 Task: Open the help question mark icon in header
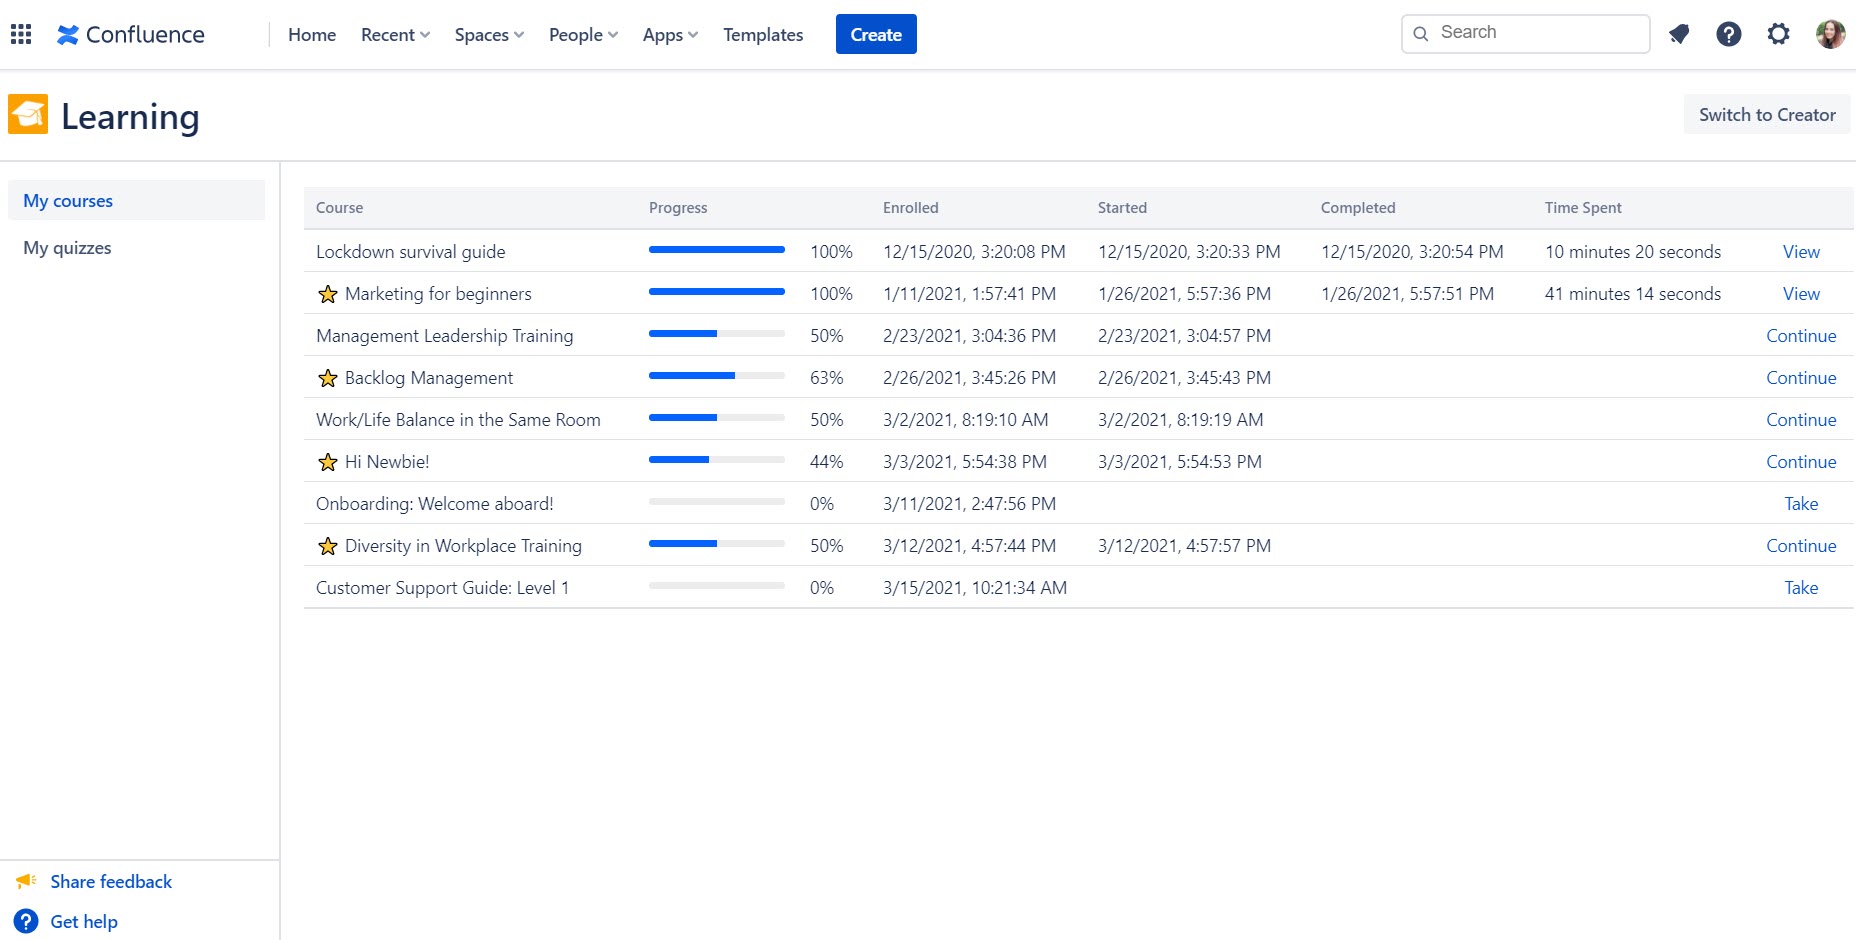tap(1729, 34)
